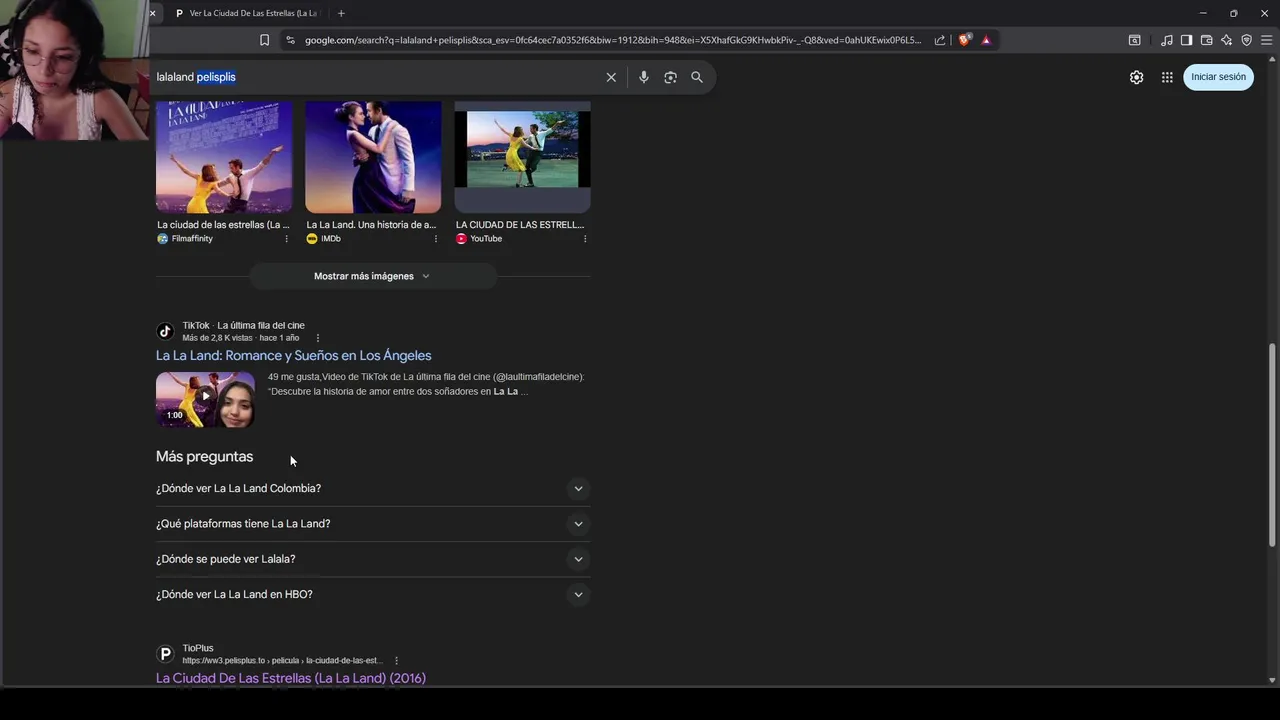Open tab search icon in toolbar
Viewport: 1280px width, 720px height.
(x=1134, y=40)
